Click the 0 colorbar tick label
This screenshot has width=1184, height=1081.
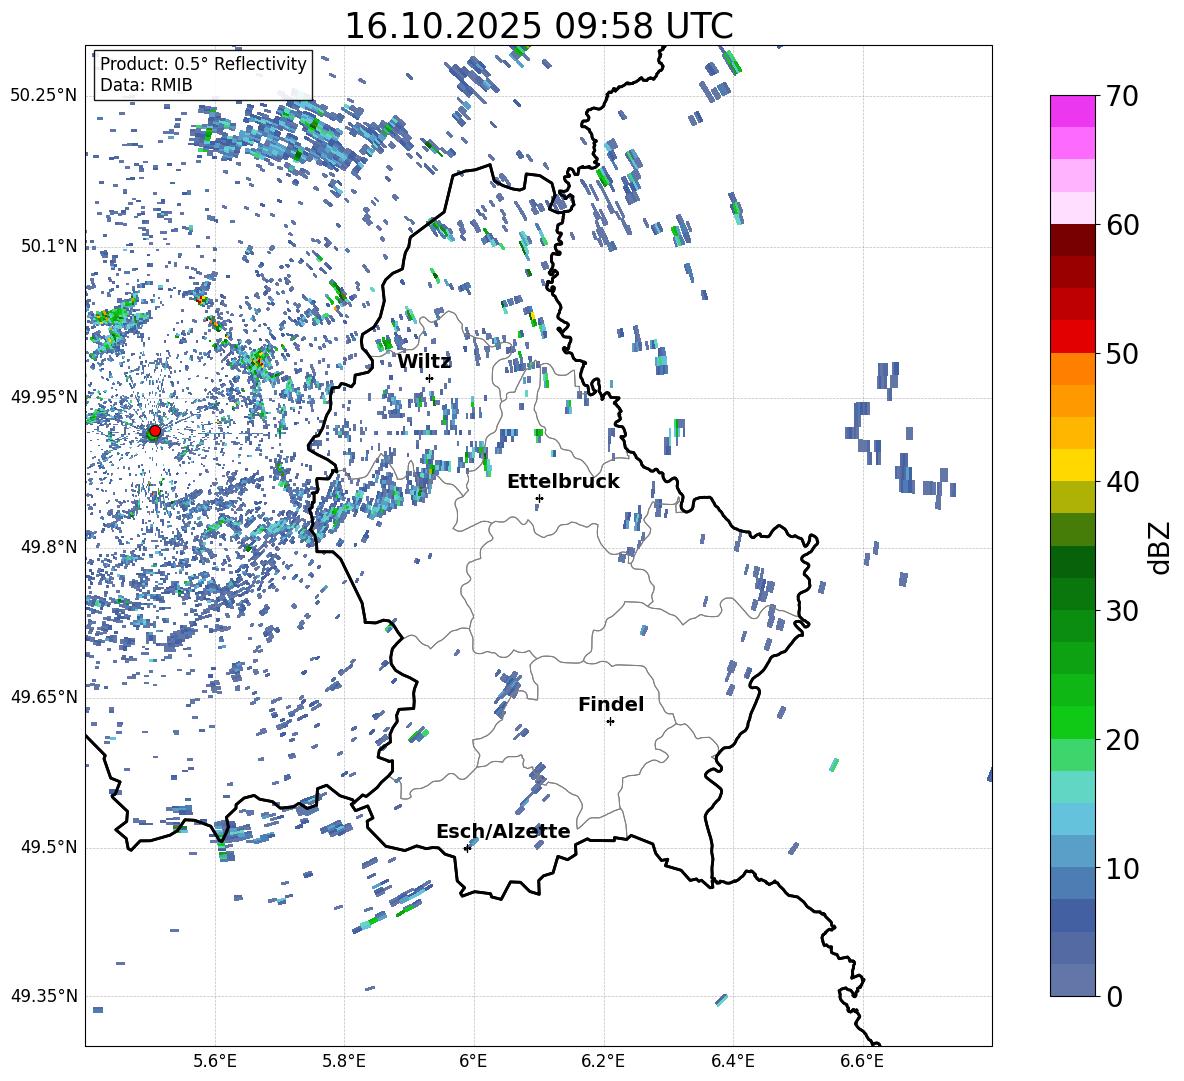click(x=1114, y=996)
